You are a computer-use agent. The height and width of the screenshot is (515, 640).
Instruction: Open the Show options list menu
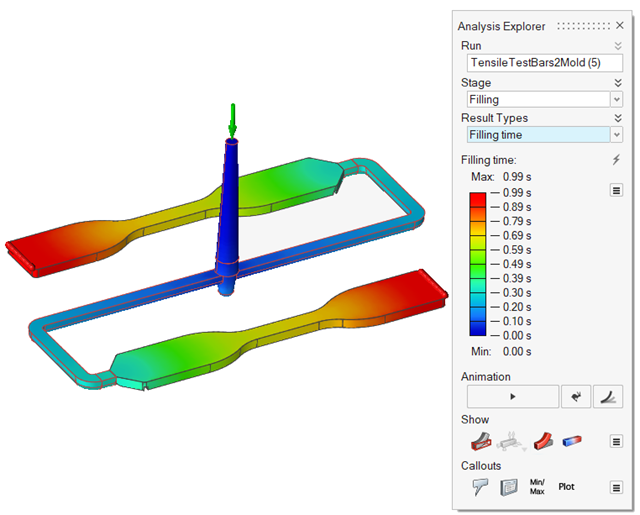(616, 441)
